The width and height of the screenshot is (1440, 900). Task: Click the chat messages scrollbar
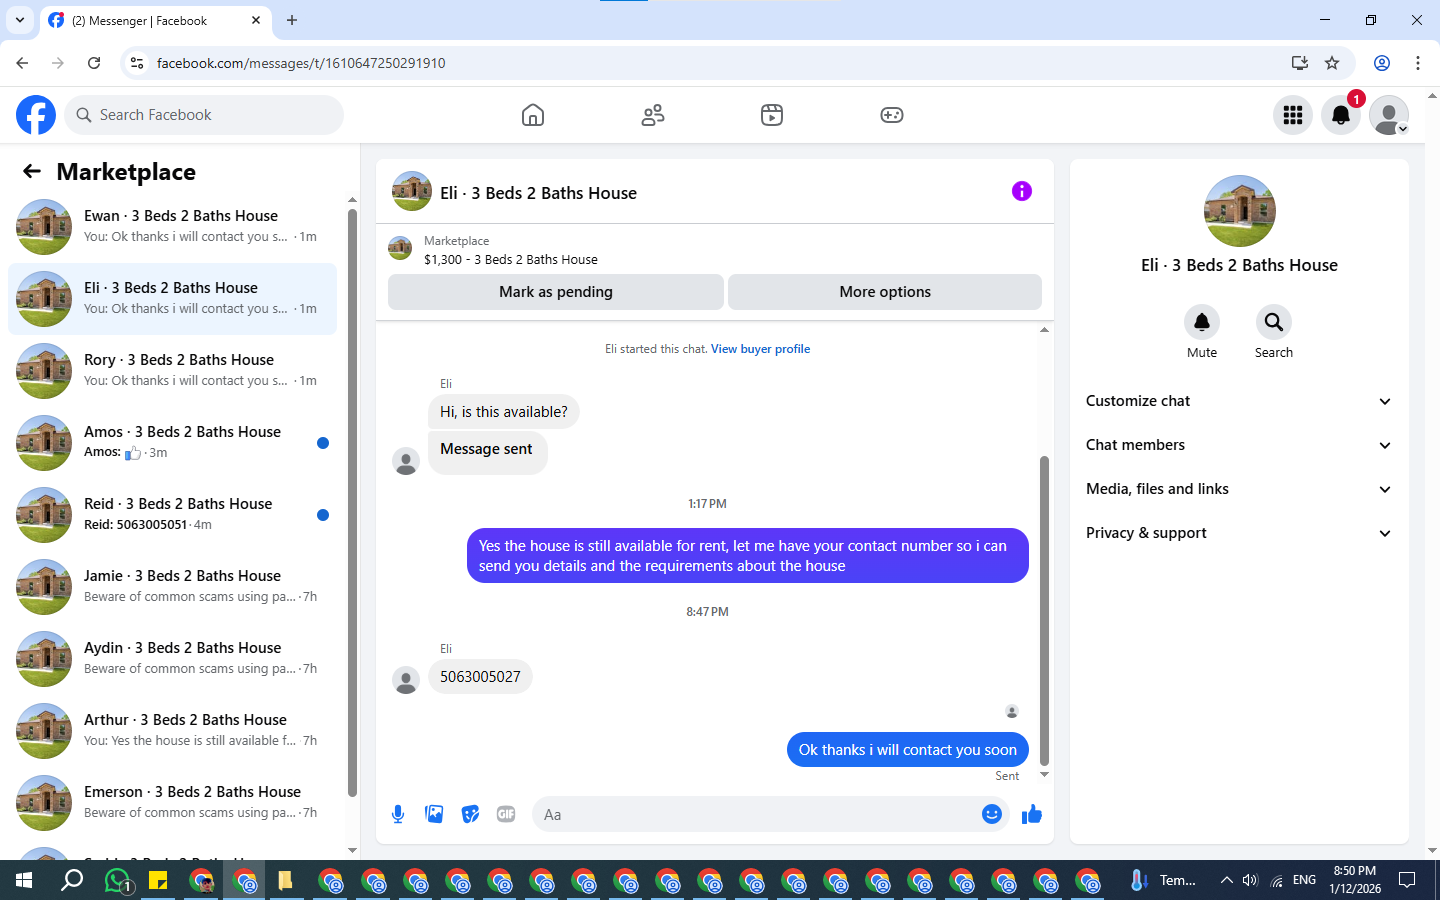pos(1044,610)
